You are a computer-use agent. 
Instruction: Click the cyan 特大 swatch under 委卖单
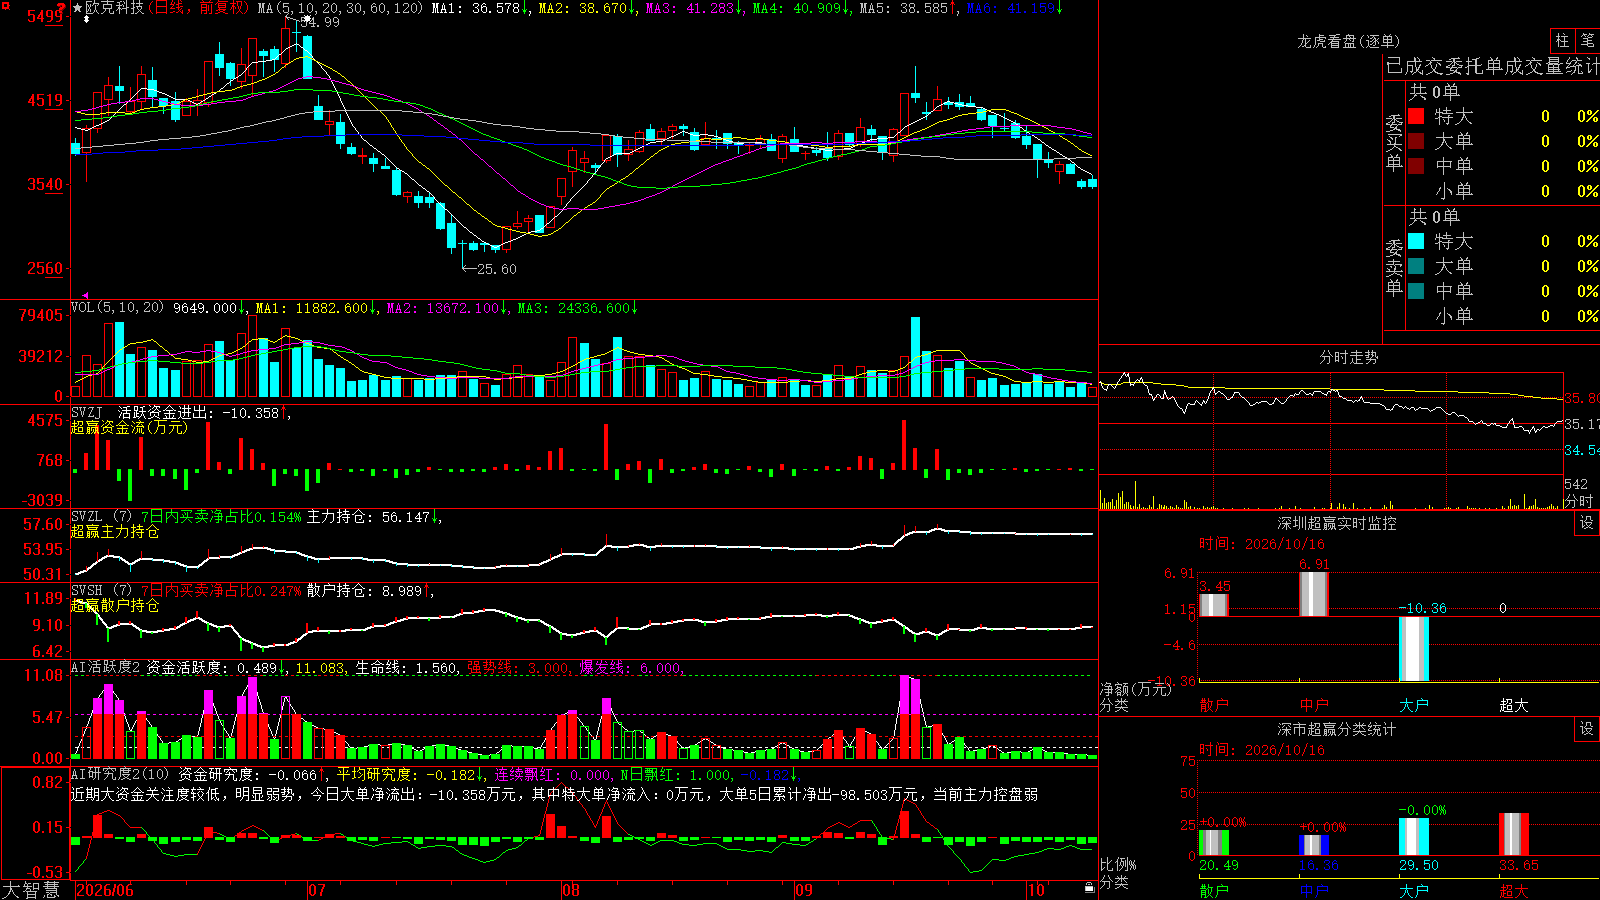(1416, 241)
